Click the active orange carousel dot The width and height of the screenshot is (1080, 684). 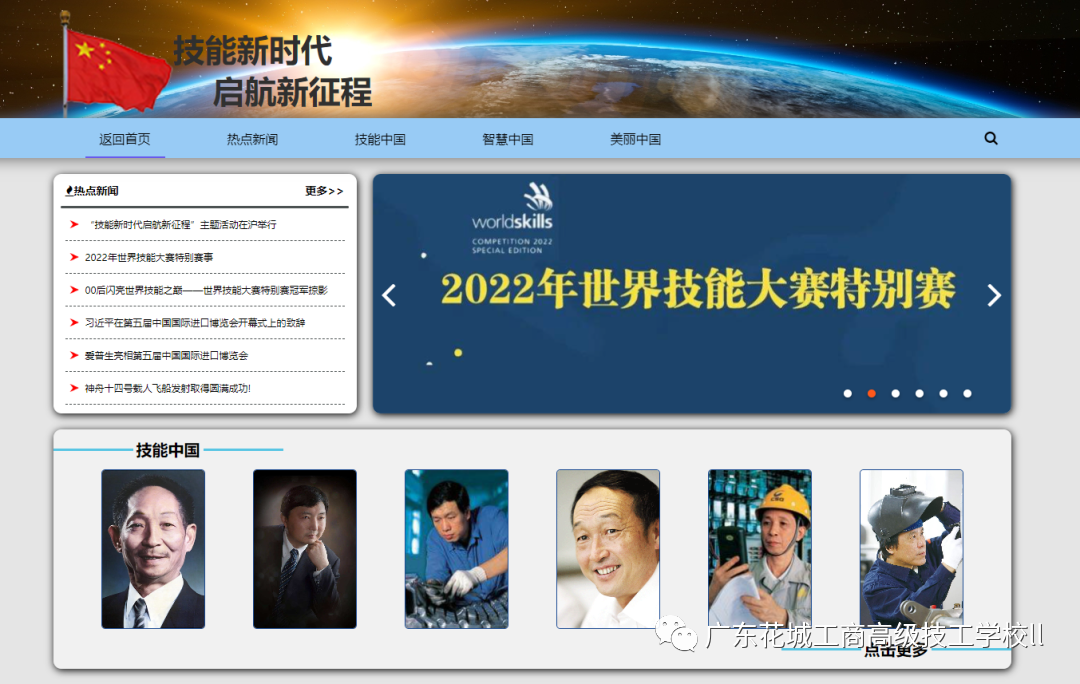(871, 393)
